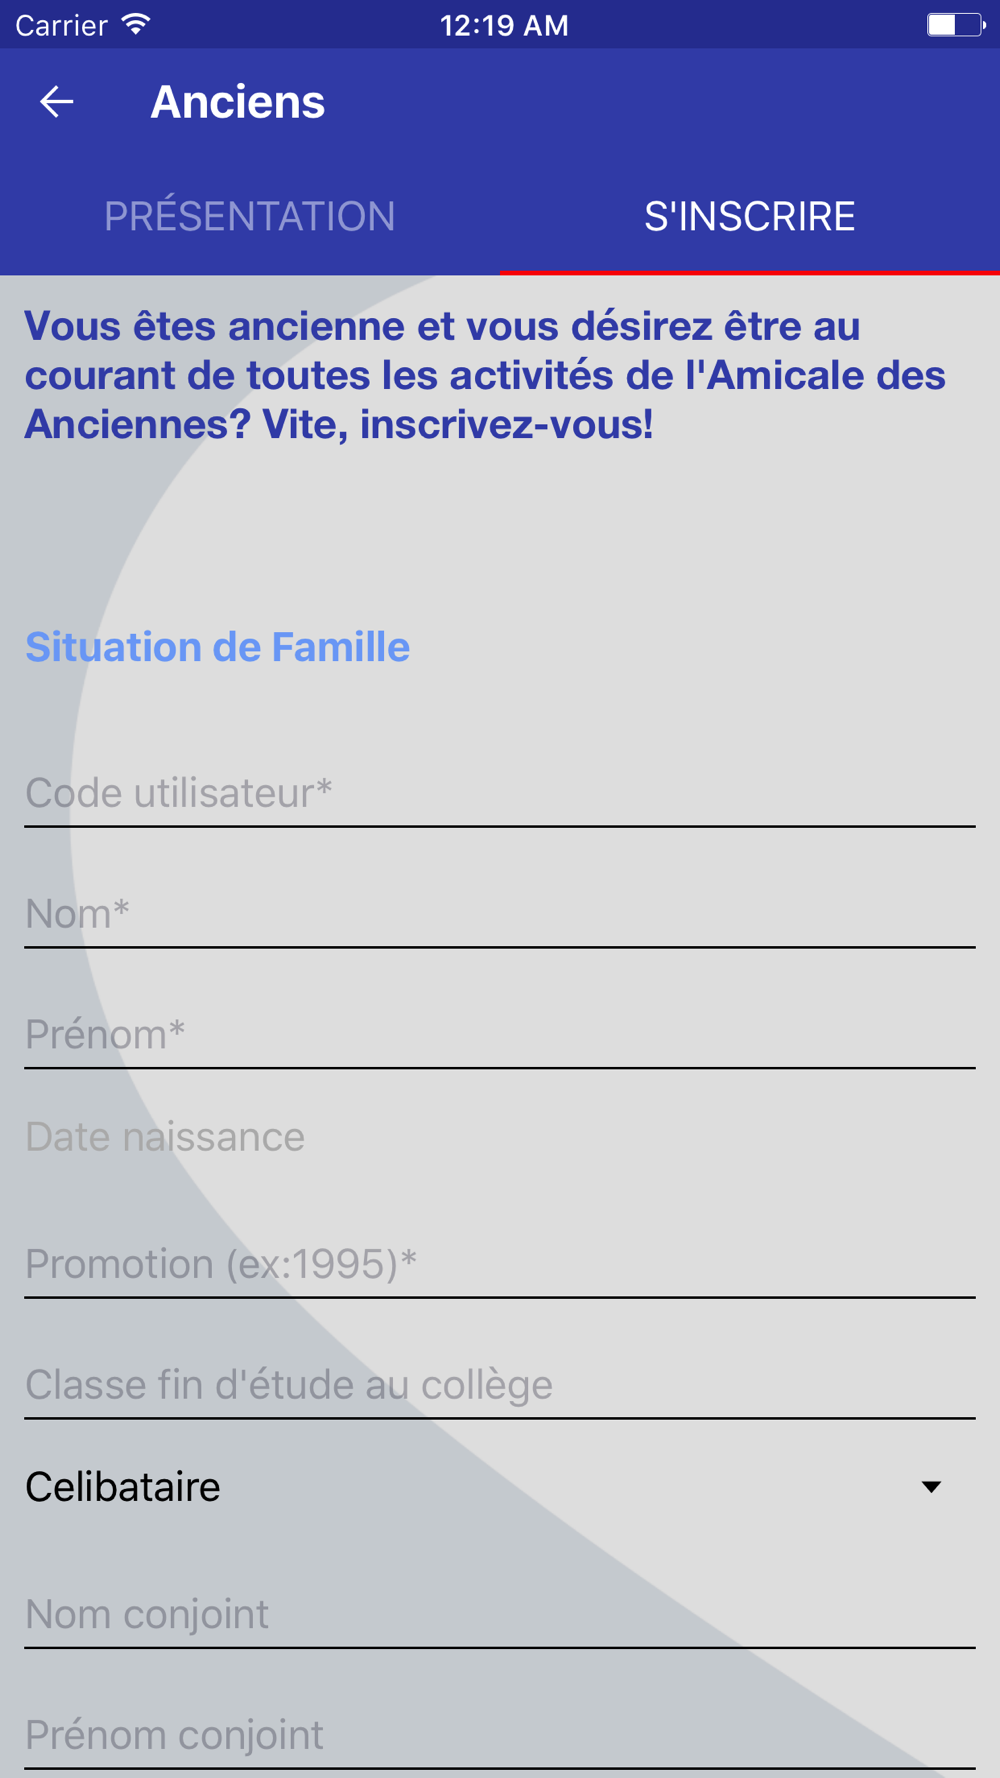The image size is (1000, 1778).
Task: Tap the Situation de Famille heading
Action: coord(217,647)
